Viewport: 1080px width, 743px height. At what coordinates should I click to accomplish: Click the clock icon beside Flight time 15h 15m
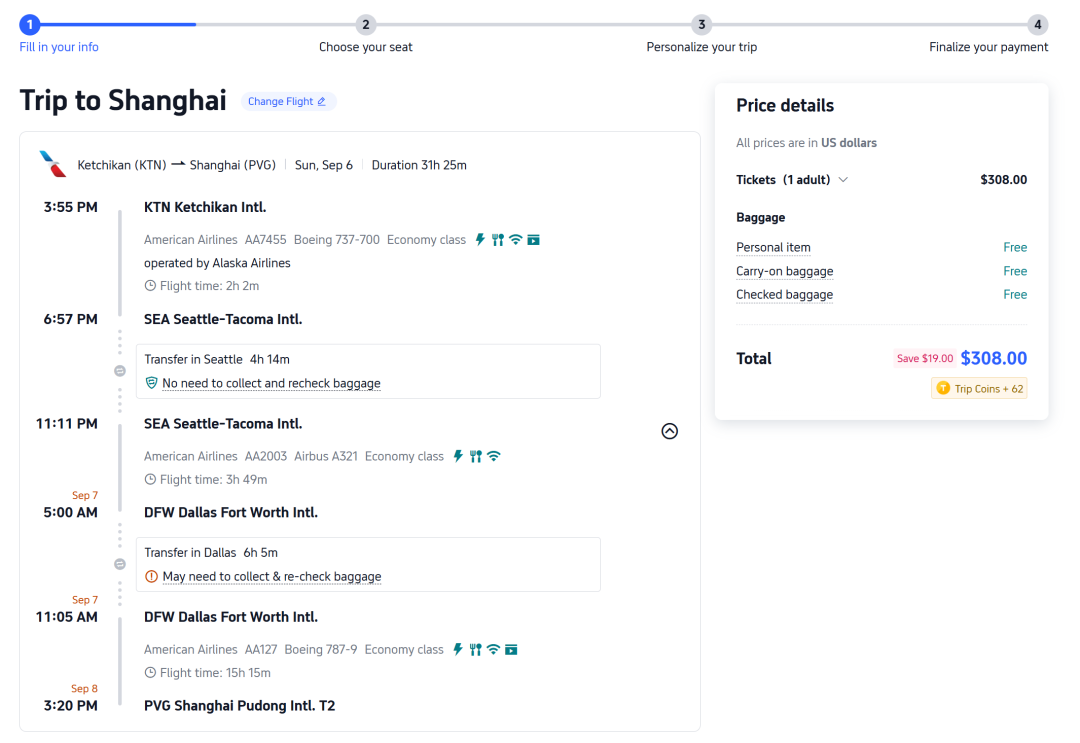[150, 673]
